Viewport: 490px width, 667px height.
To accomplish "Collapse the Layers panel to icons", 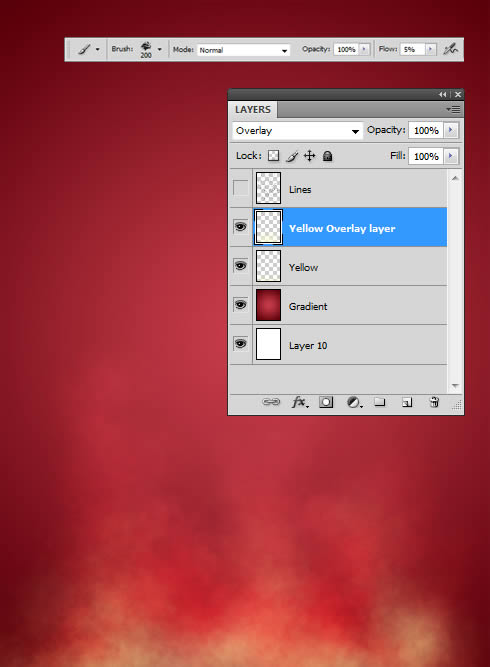I will (x=443, y=94).
